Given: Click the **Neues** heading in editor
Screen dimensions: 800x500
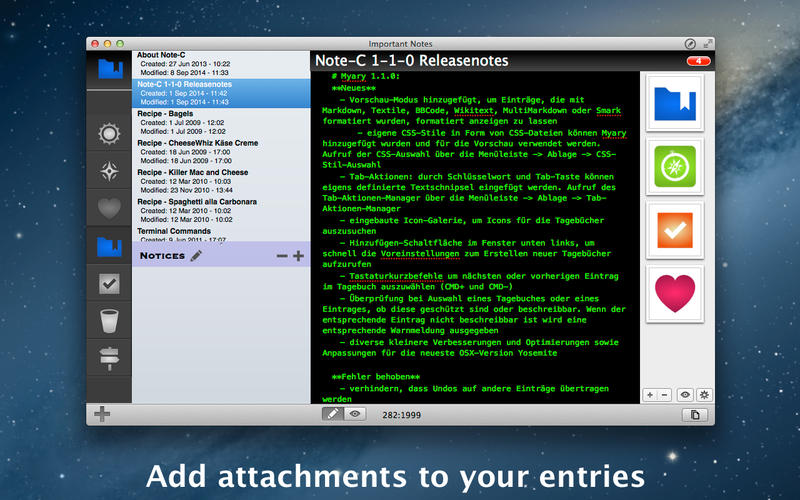Looking at the screenshot, I should 353,88.
